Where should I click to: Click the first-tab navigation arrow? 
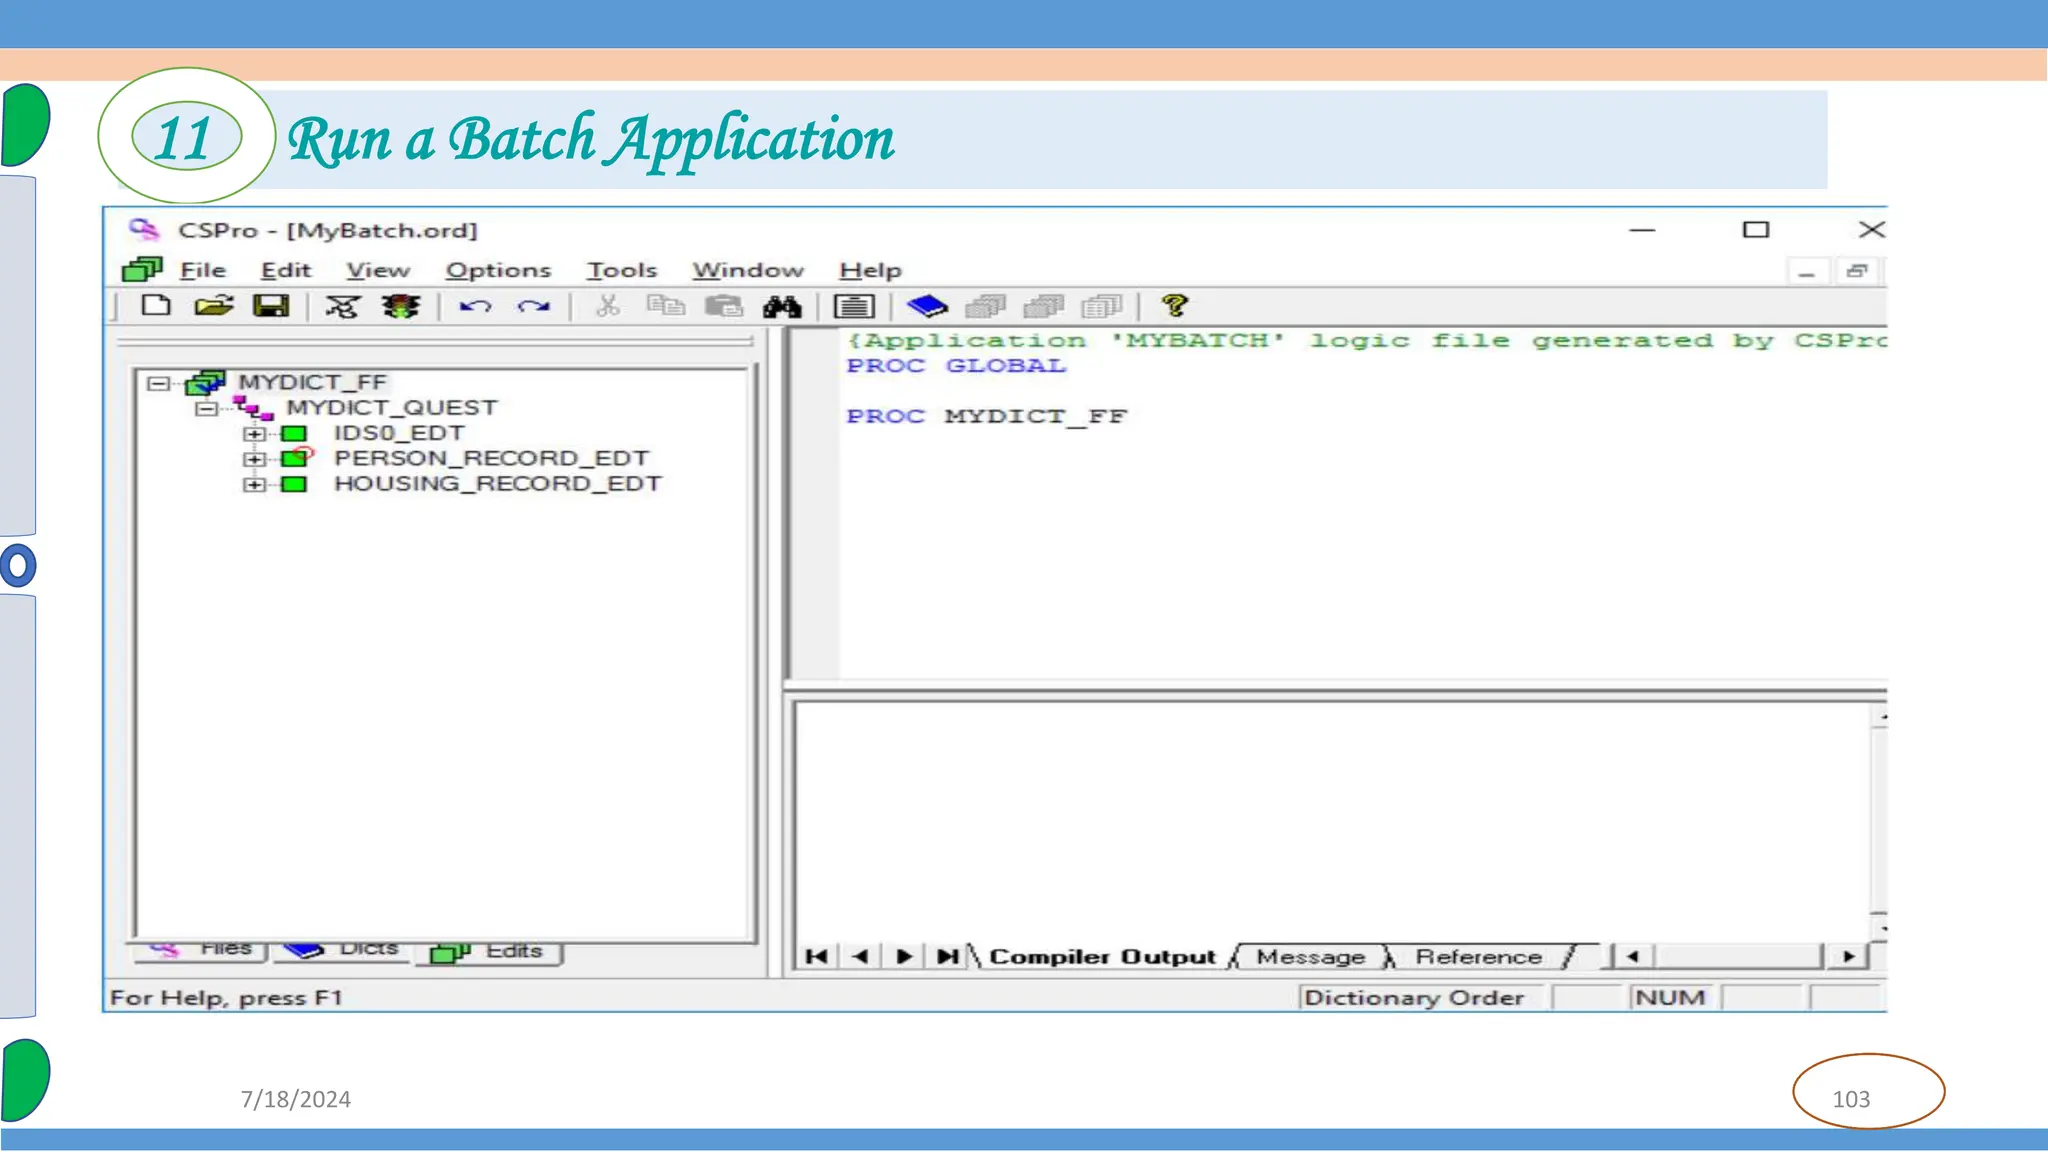coord(817,957)
